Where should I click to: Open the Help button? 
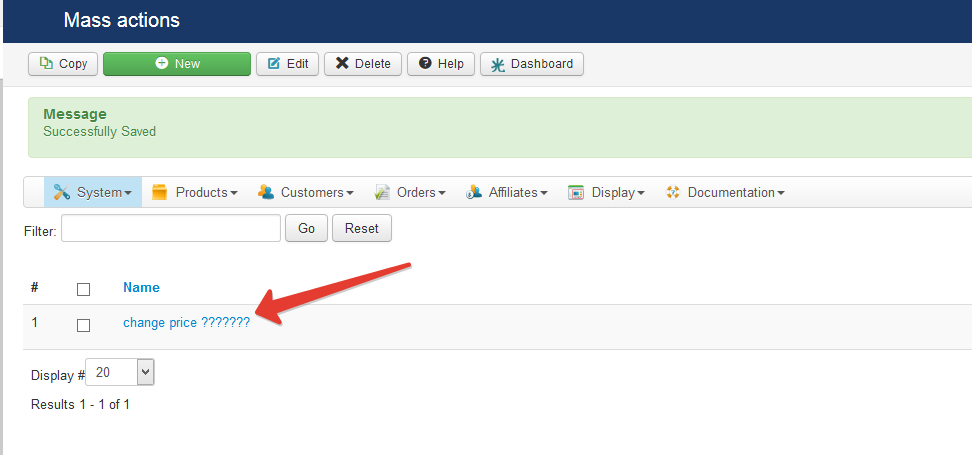[441, 64]
